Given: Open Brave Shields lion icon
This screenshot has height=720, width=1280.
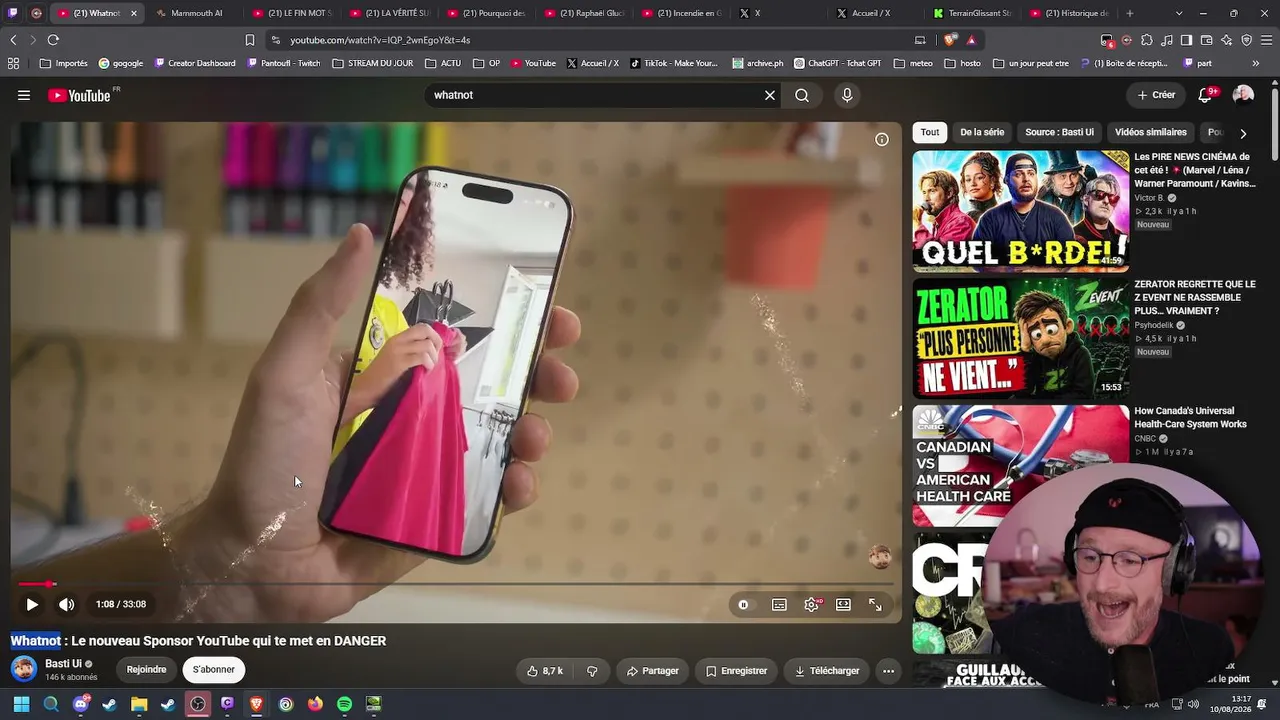Looking at the screenshot, I should pyautogui.click(x=949, y=40).
